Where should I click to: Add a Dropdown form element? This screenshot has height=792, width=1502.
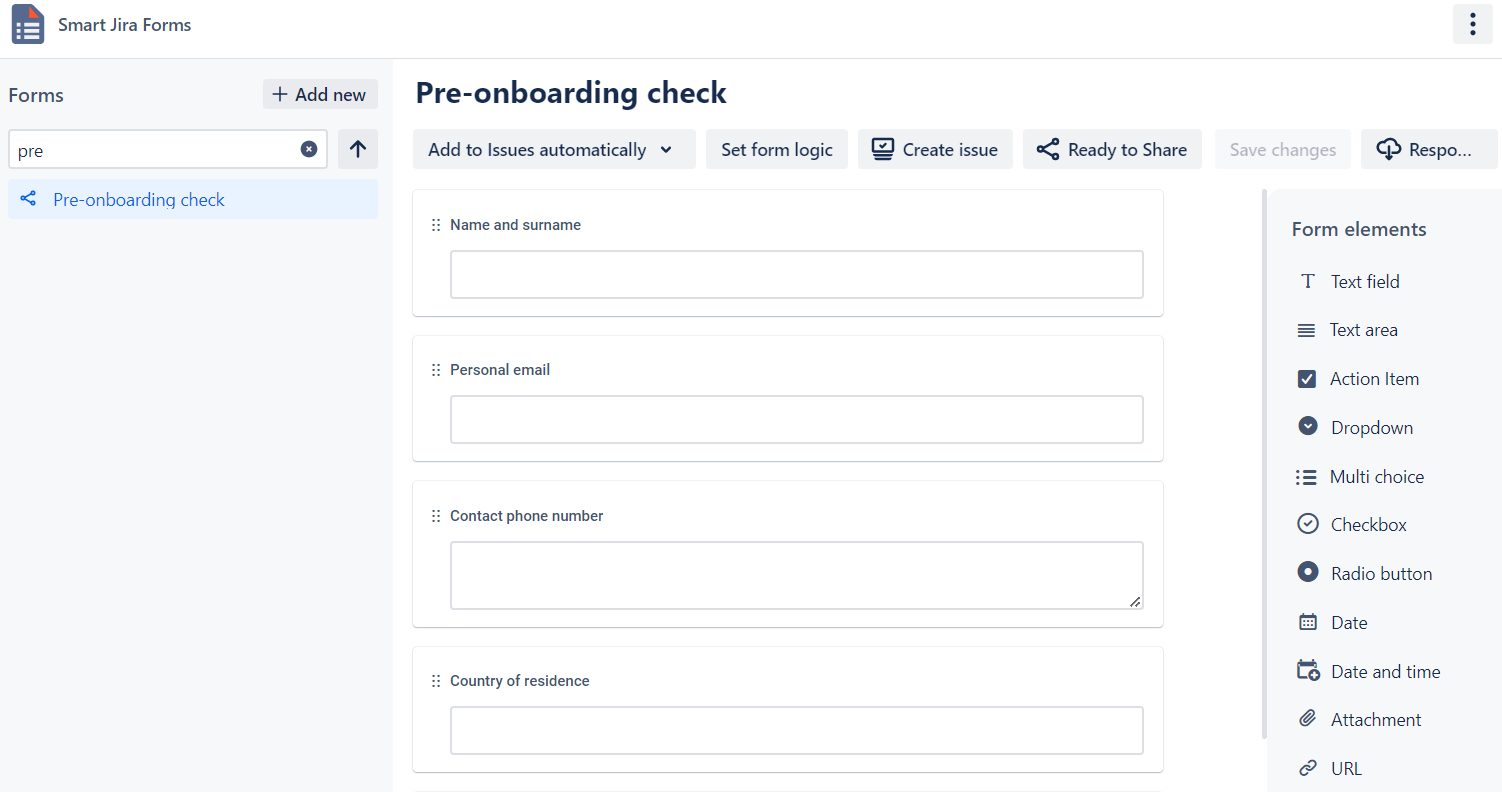tap(1371, 428)
